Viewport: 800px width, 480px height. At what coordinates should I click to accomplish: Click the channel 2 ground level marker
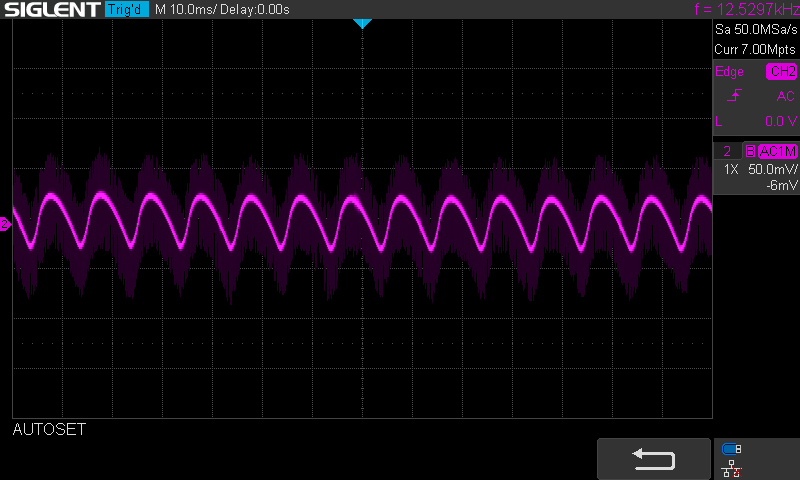tap(5, 224)
